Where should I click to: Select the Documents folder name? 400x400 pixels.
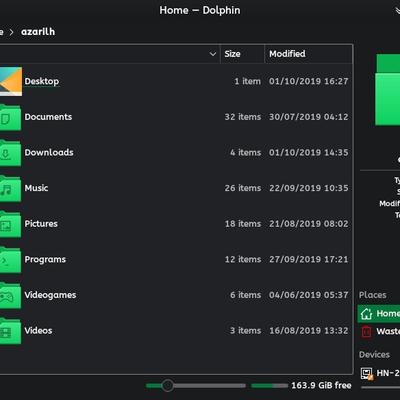(48, 117)
